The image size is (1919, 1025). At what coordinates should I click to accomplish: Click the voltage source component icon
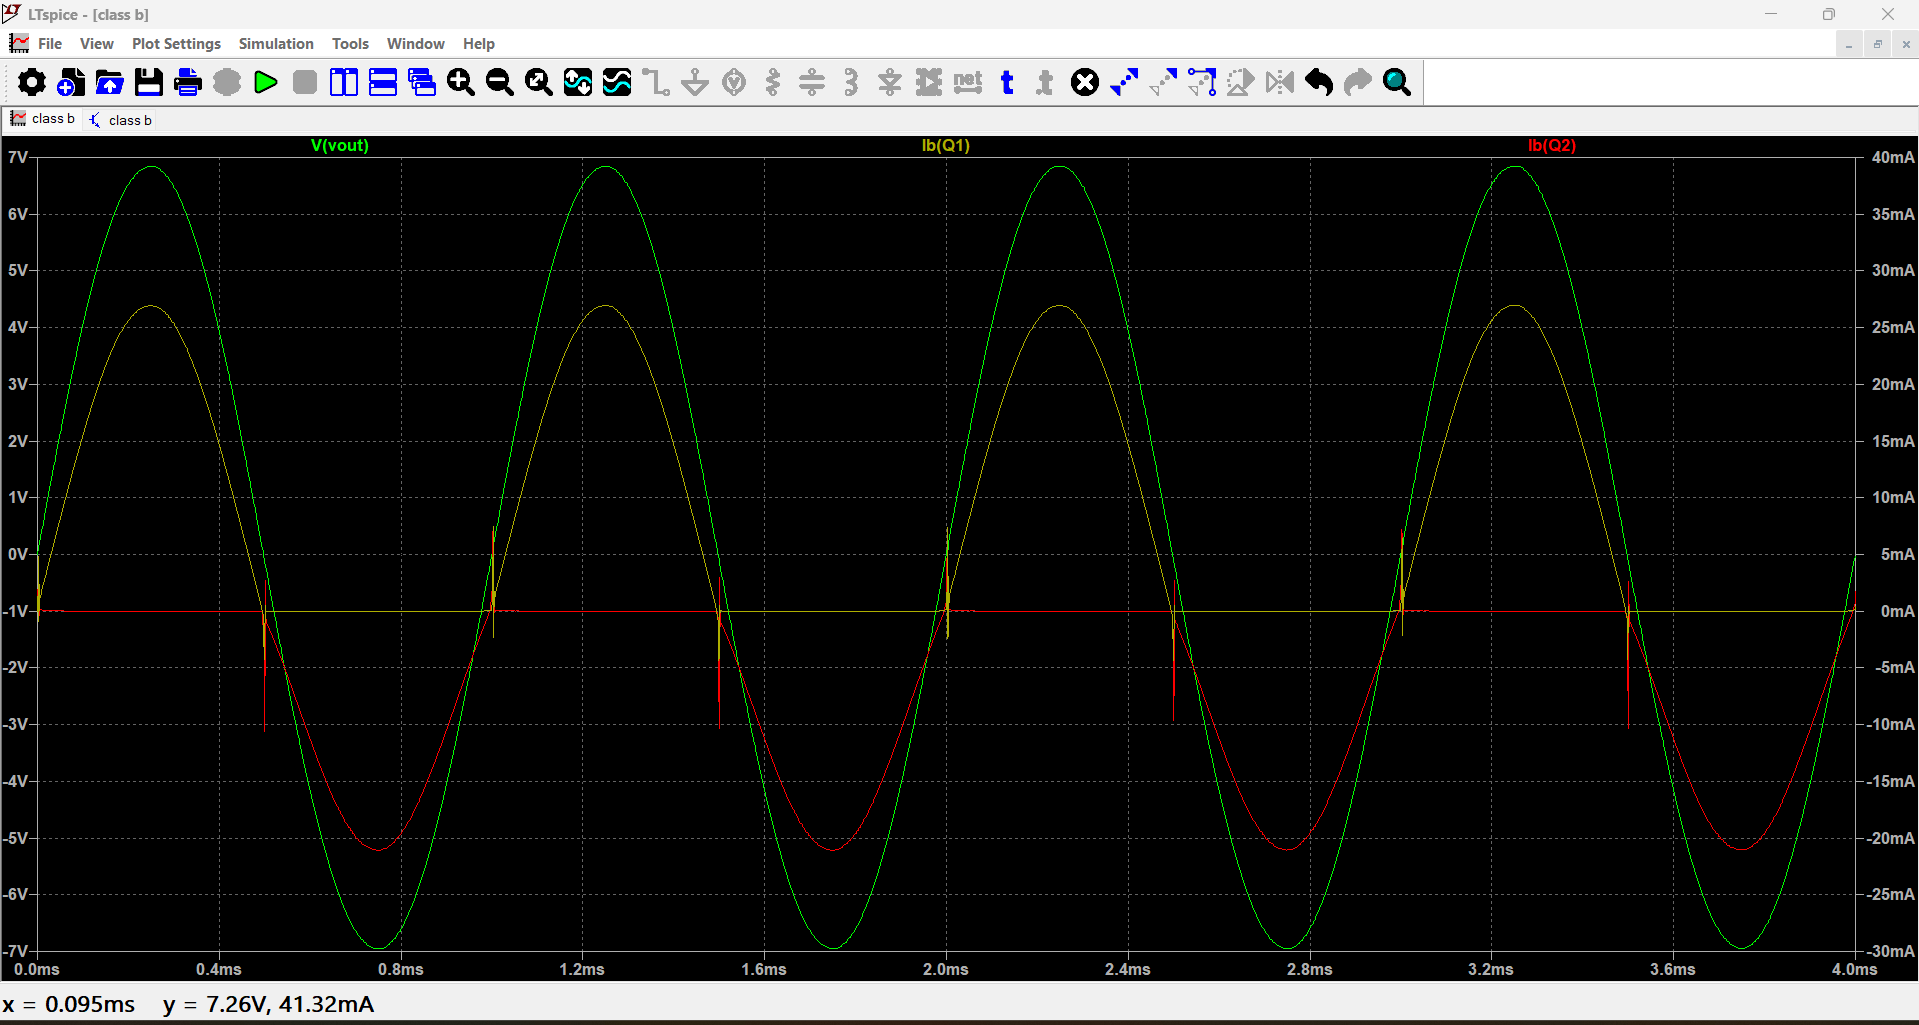pyautogui.click(x=734, y=82)
